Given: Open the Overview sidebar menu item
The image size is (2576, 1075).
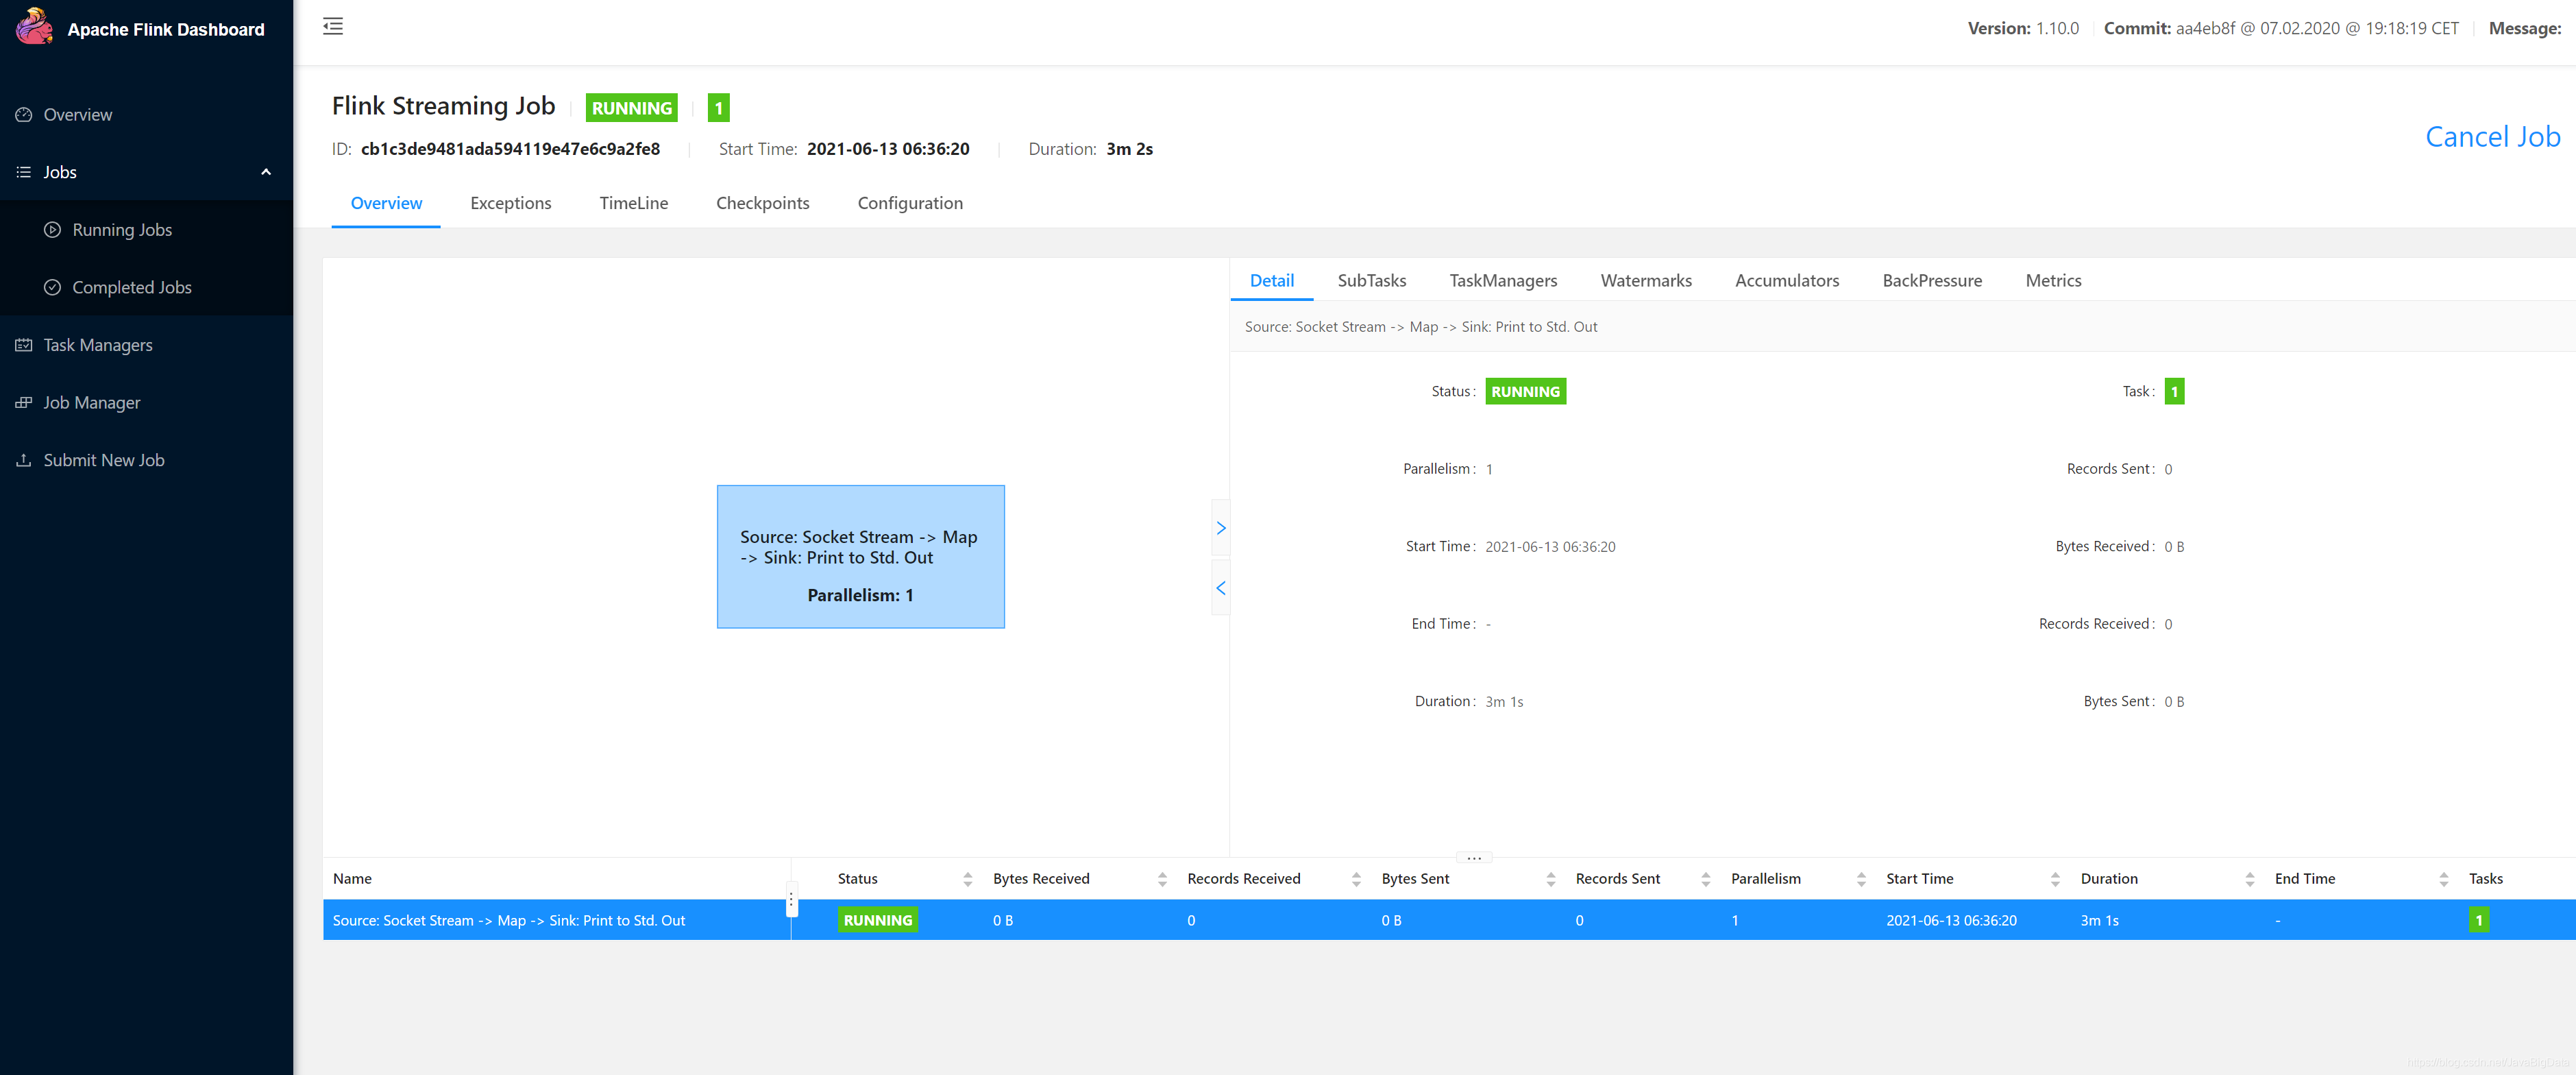Looking at the screenshot, I should [x=146, y=115].
